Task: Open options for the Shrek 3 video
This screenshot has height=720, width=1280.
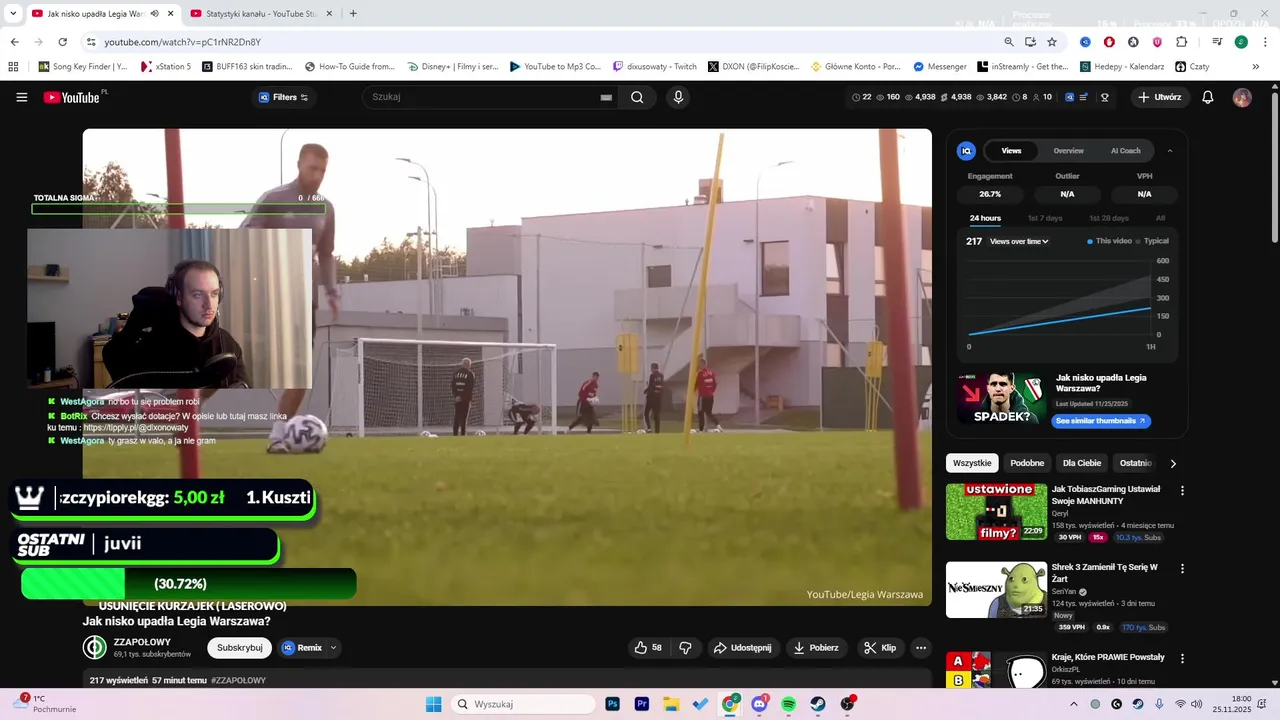Action: (1182, 569)
